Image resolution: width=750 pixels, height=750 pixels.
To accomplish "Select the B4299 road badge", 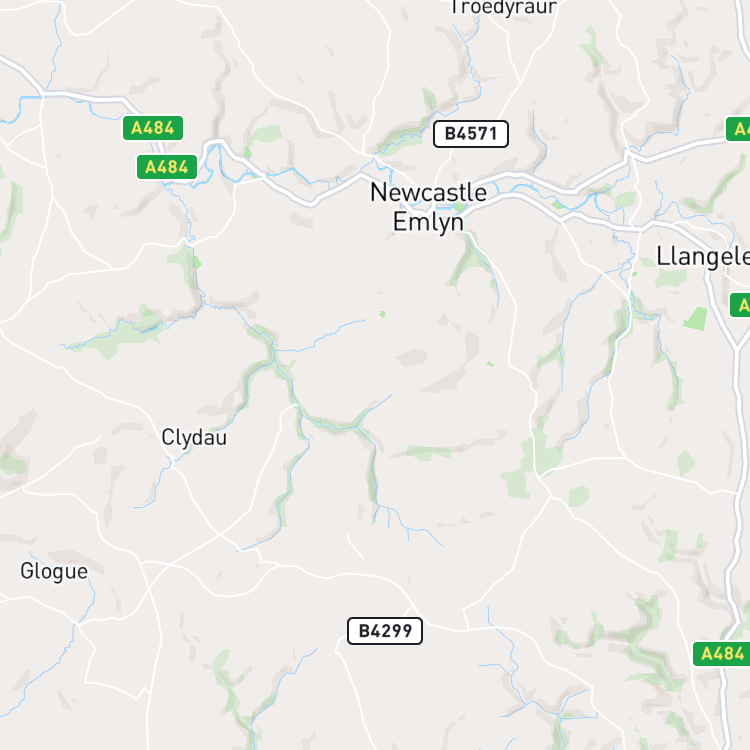I will pos(385,631).
